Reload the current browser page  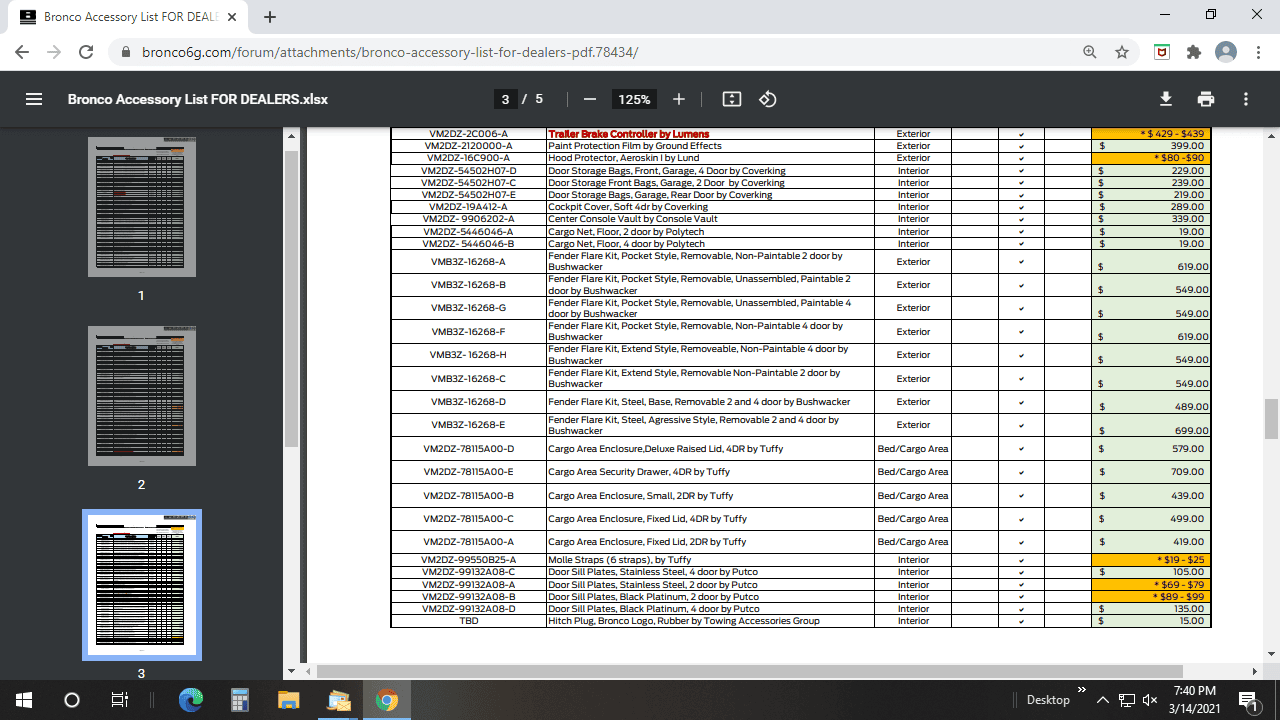(x=86, y=52)
